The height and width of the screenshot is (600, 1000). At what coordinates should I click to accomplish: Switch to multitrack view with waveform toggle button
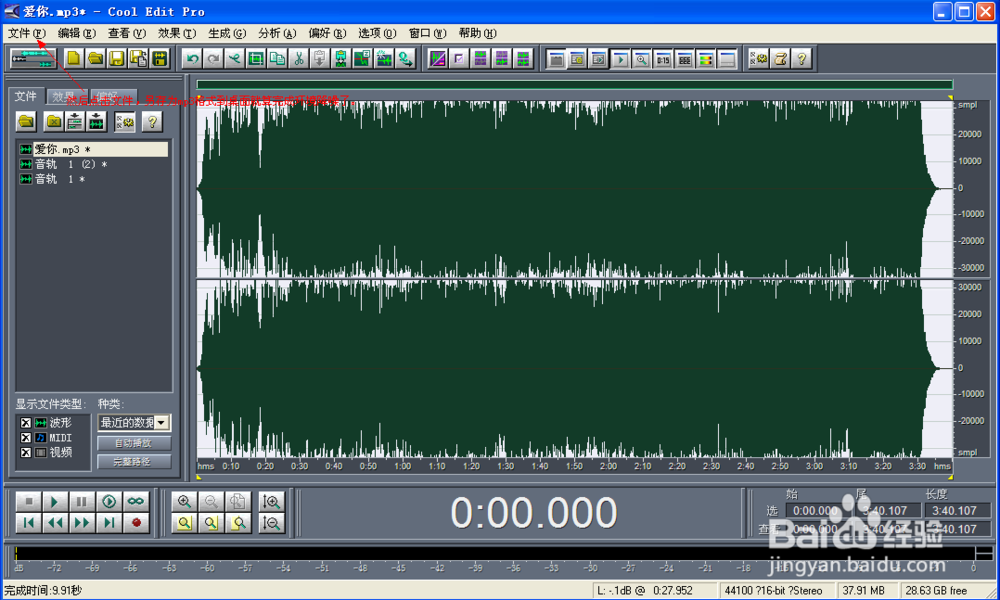(x=33, y=59)
